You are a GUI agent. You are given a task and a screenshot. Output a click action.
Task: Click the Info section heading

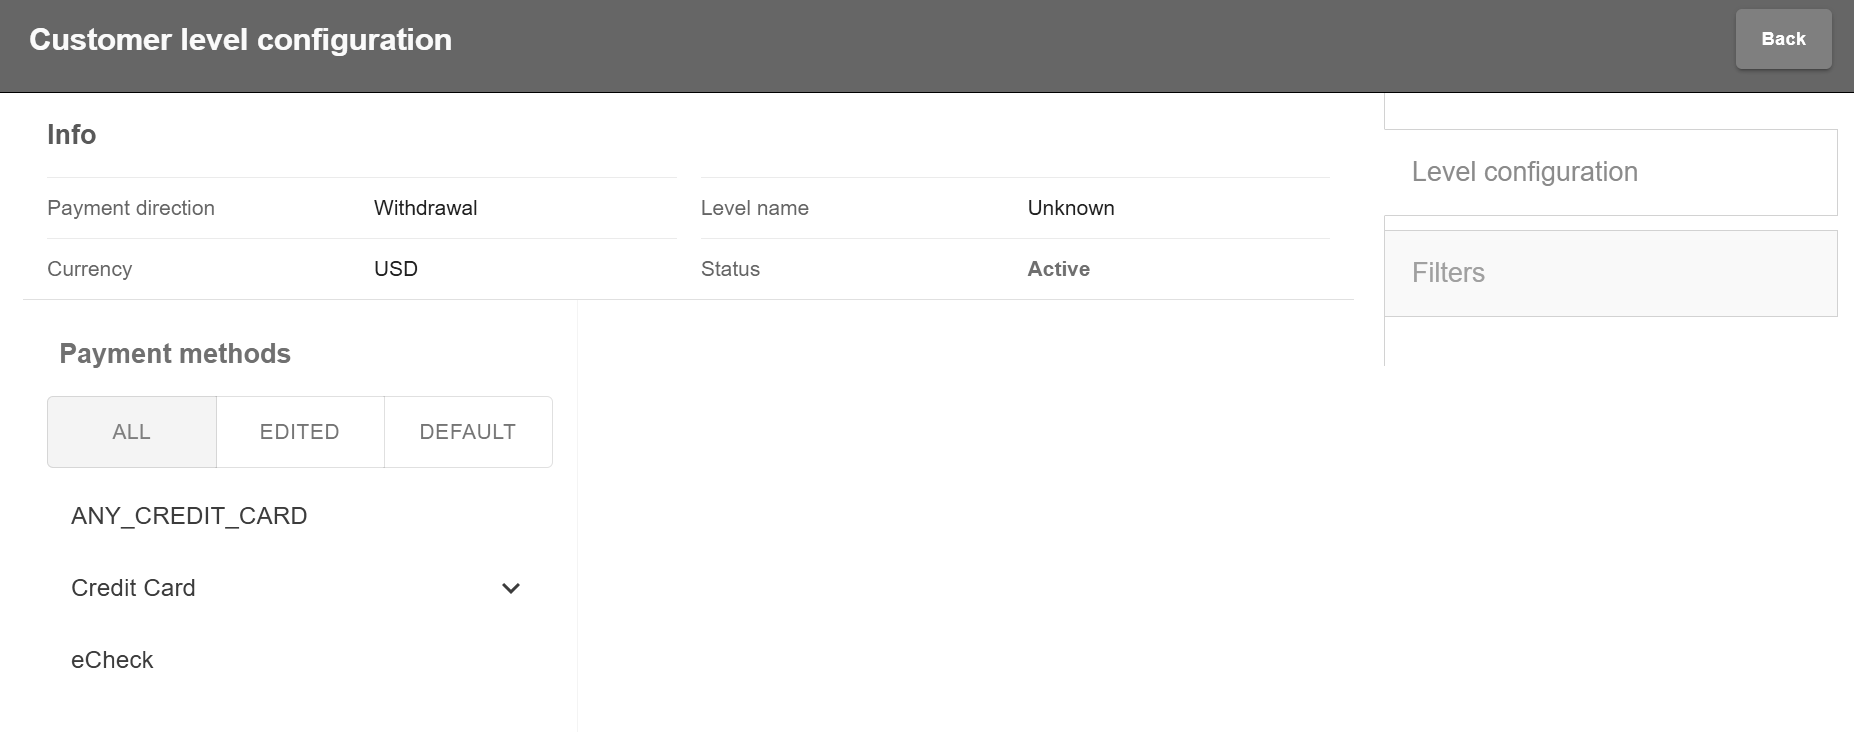click(x=71, y=135)
